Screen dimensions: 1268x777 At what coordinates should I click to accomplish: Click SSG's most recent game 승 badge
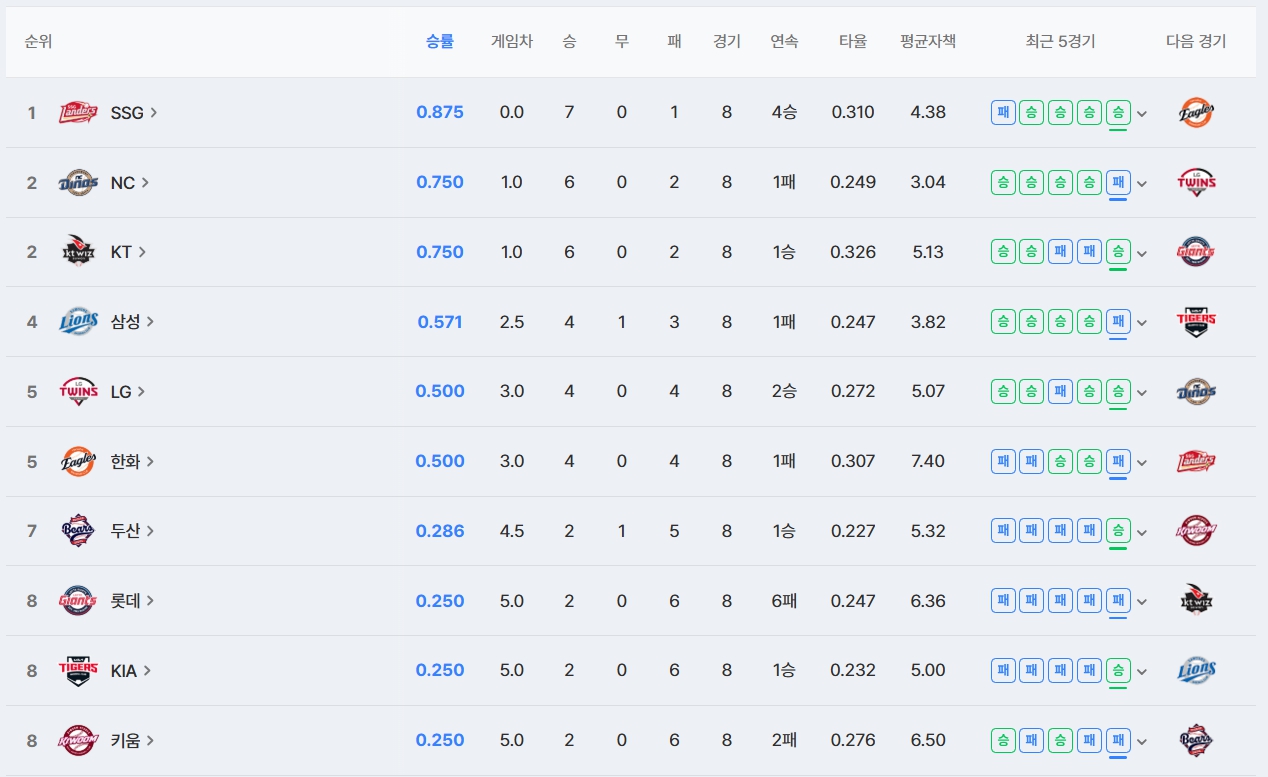click(x=1119, y=112)
